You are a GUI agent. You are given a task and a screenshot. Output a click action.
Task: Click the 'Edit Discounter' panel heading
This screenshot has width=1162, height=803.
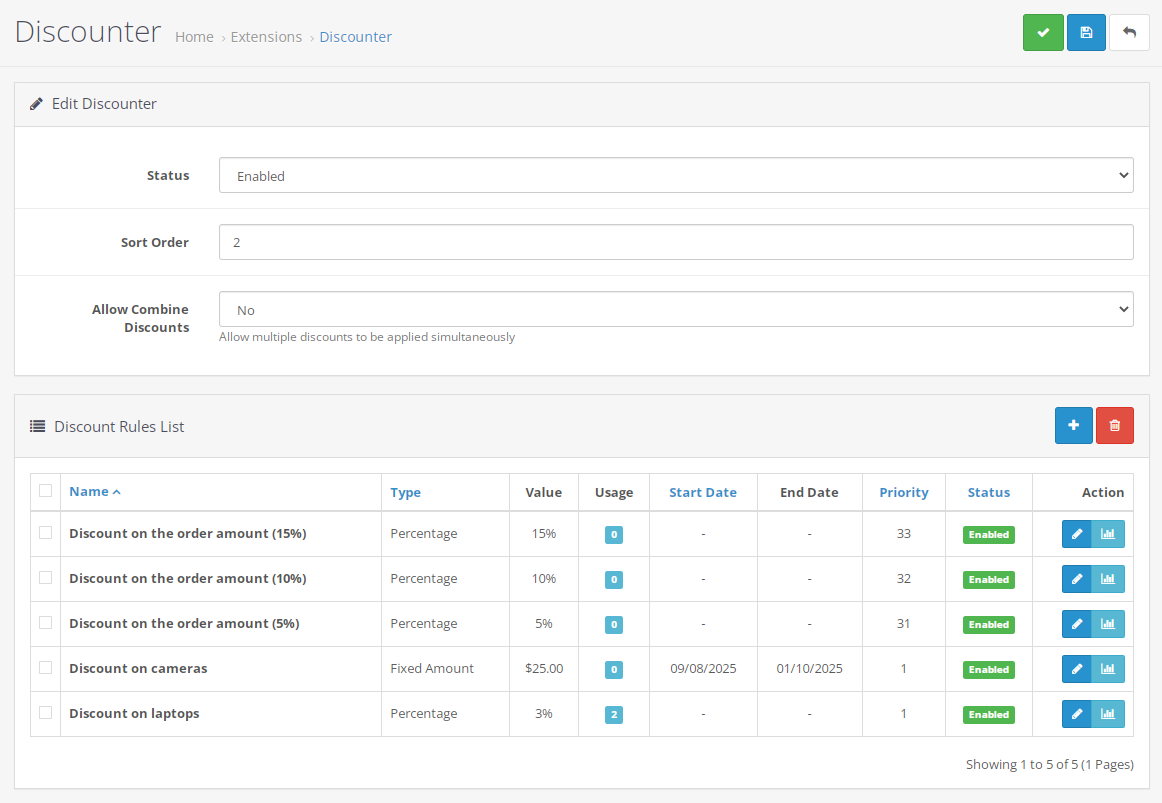(104, 104)
